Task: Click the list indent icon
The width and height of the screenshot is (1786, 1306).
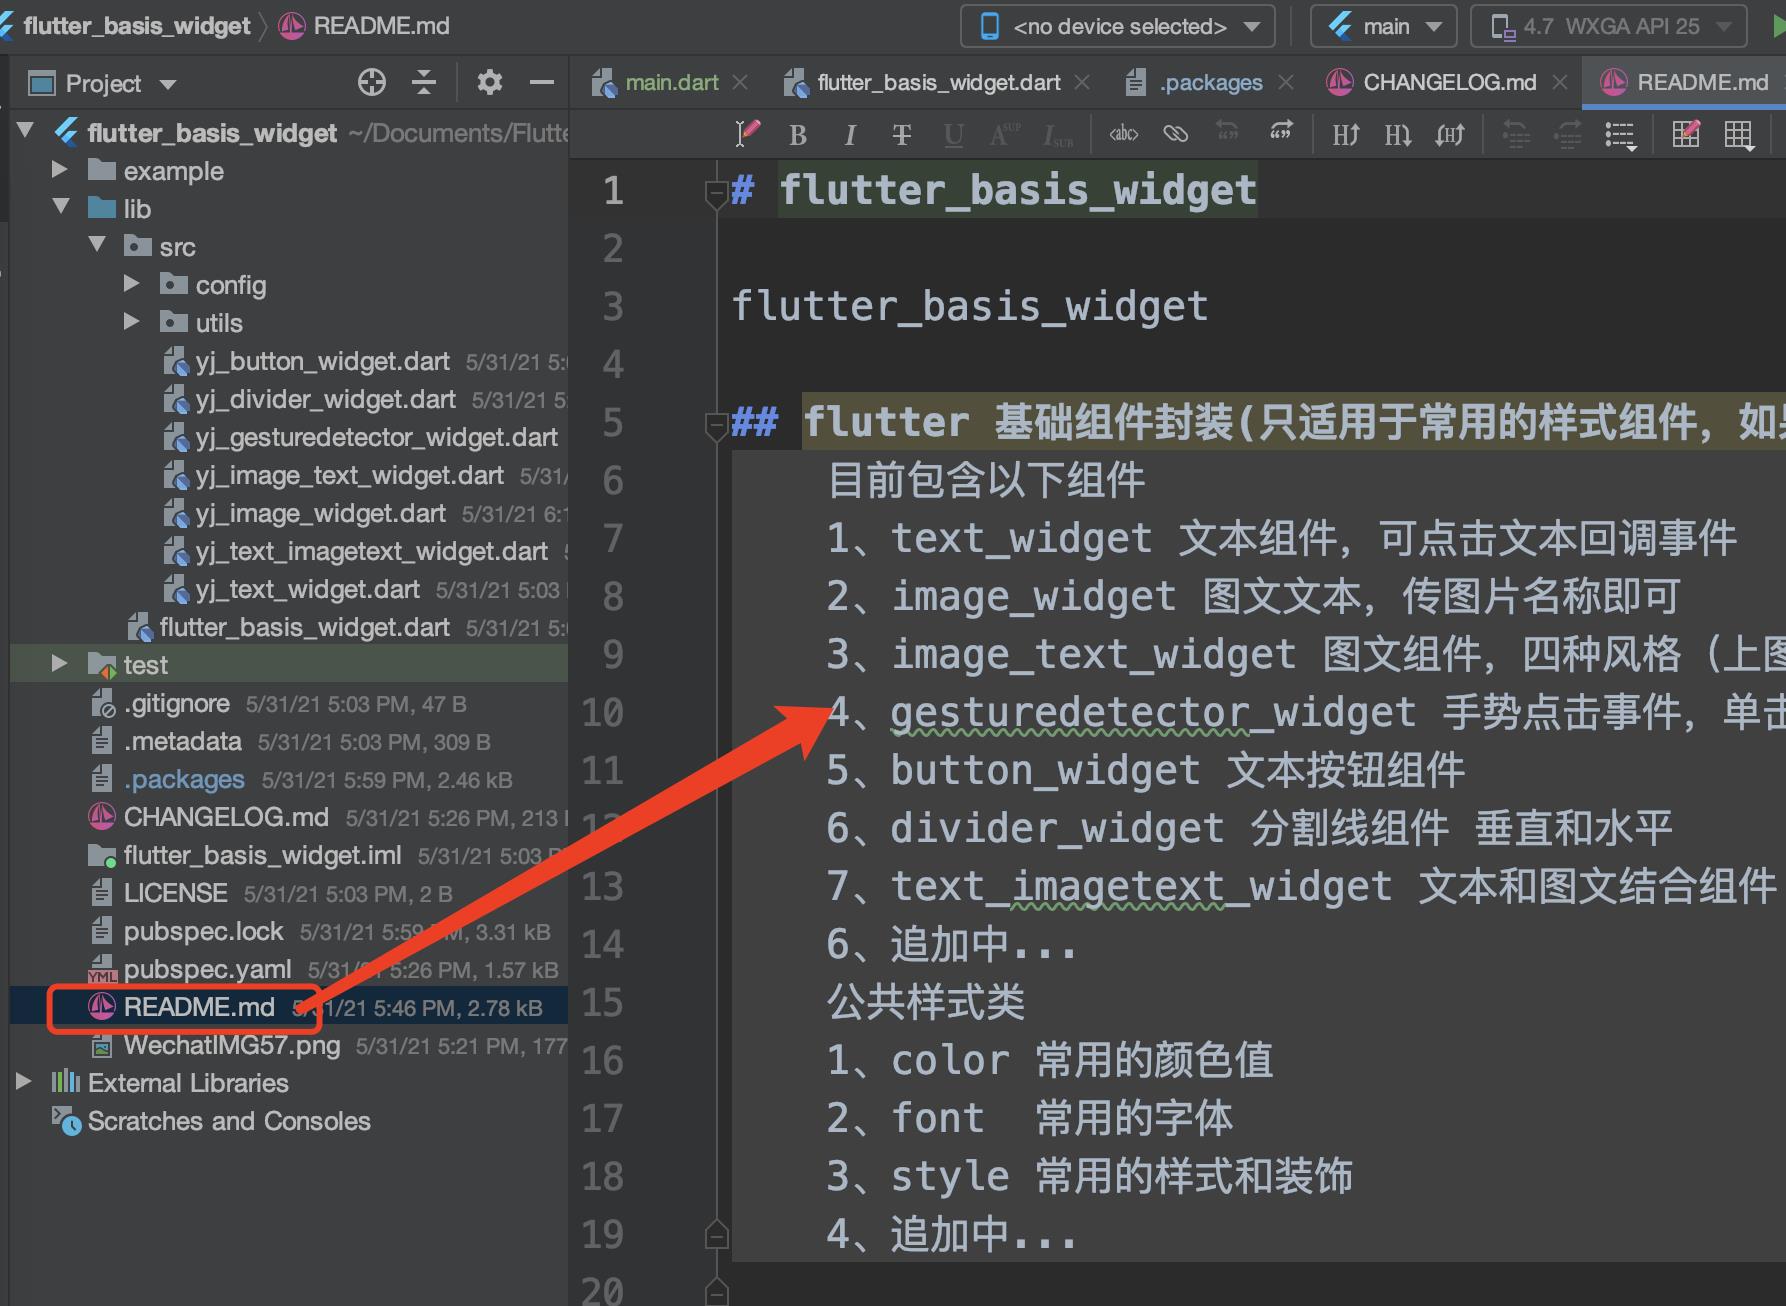Action: point(1568,134)
